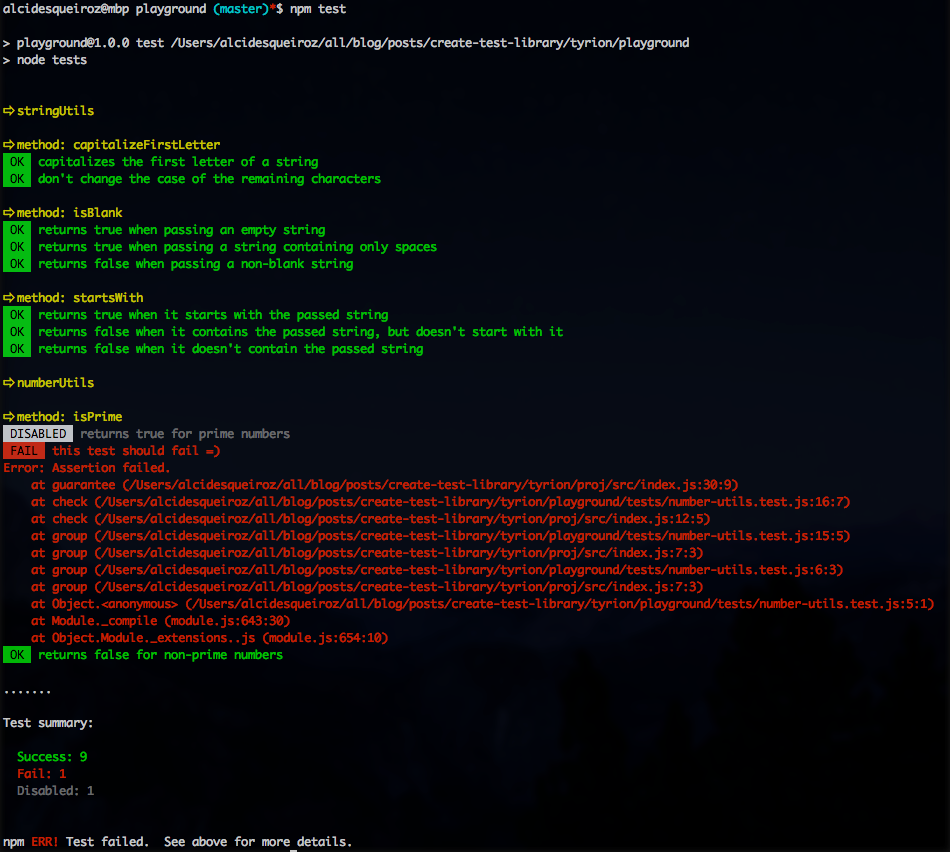Click the red FAIL badge on failing test
The image size is (950, 852).
(24, 450)
